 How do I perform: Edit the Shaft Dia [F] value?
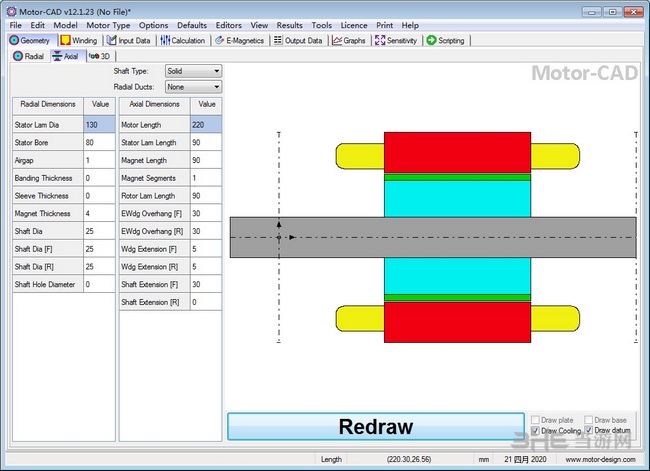[x=99, y=249]
